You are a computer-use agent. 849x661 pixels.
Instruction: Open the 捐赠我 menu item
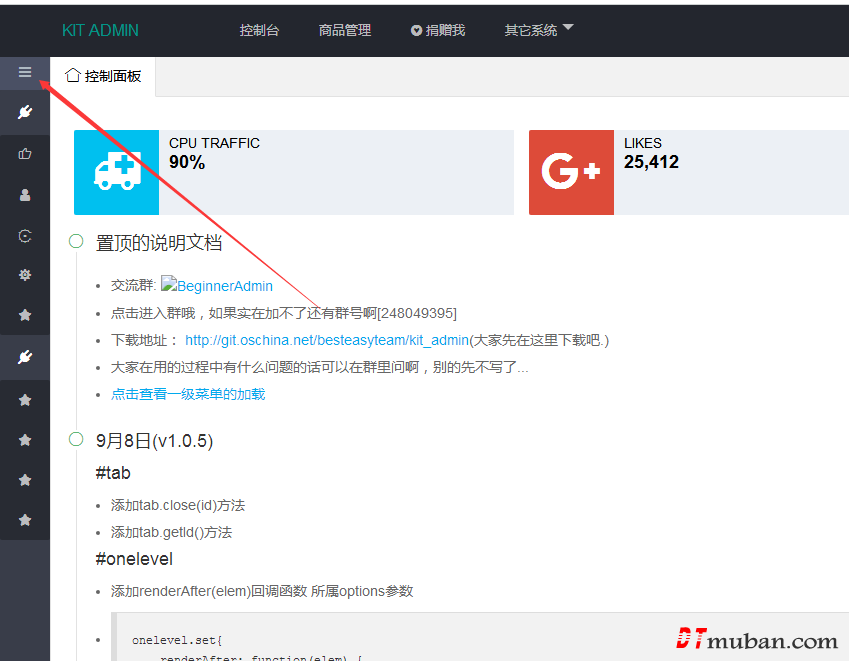438,30
